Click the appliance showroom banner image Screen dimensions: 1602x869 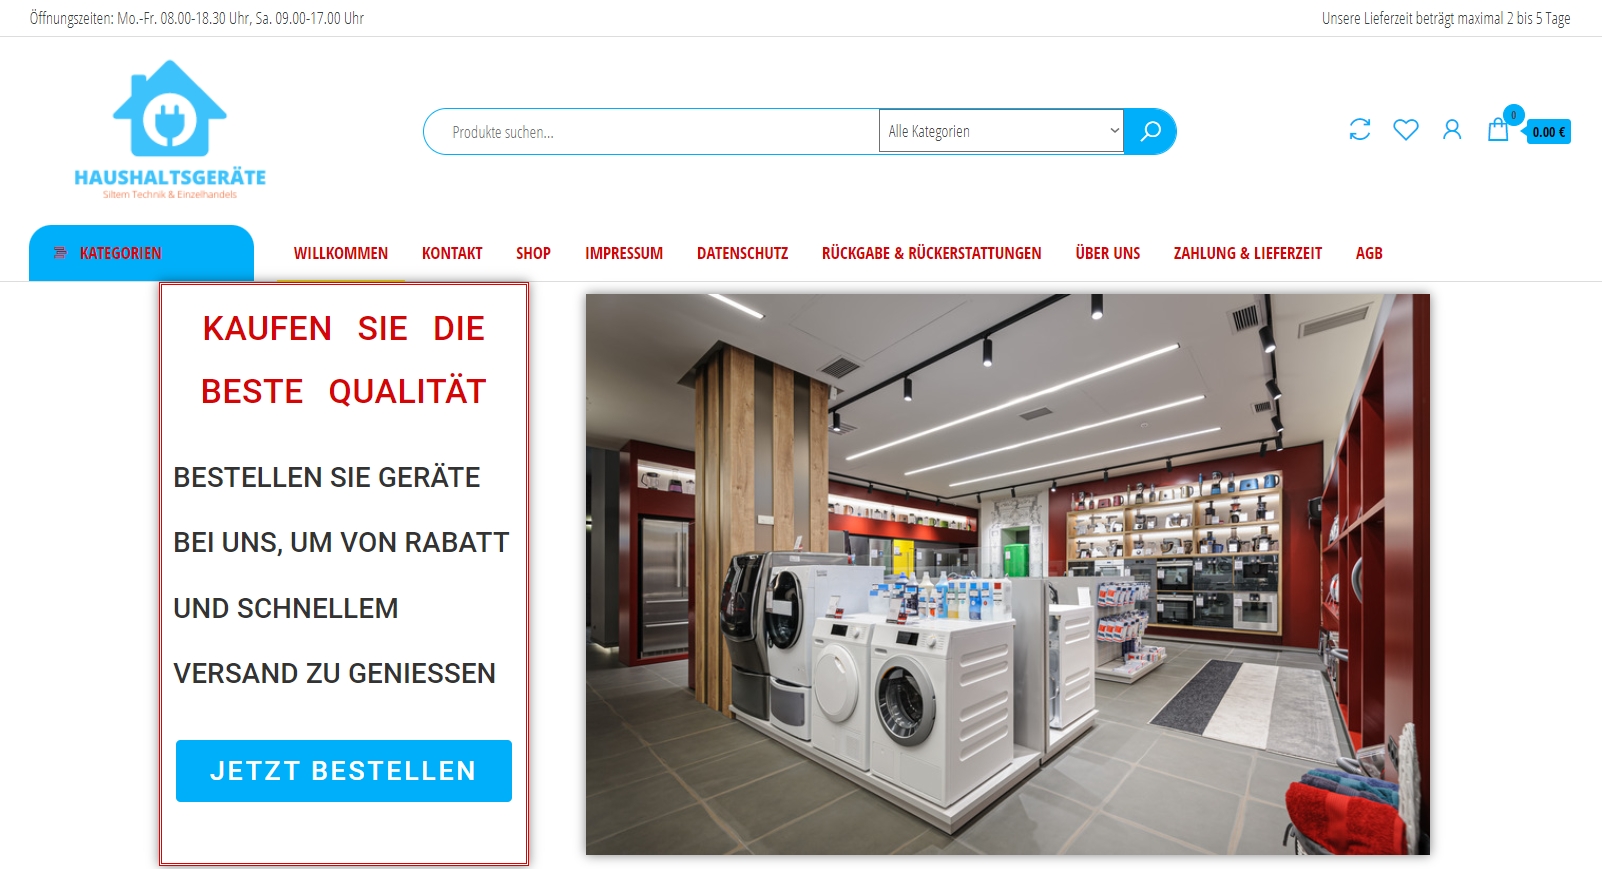[x=1008, y=574]
